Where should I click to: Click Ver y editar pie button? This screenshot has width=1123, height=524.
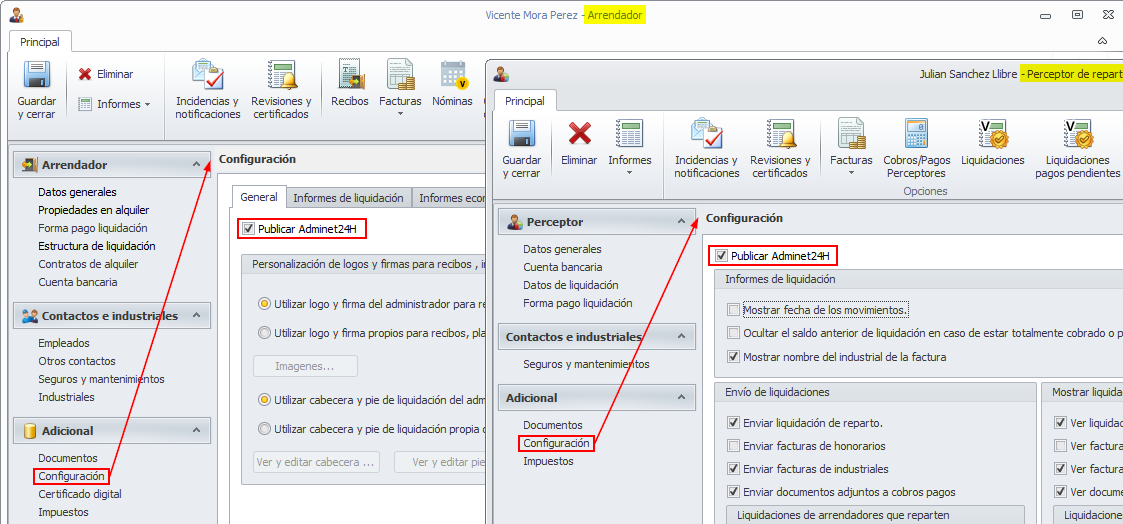point(440,462)
